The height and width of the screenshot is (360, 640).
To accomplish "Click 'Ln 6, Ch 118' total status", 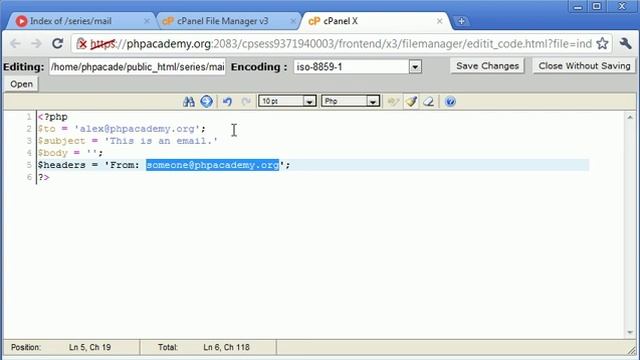I will point(227,347).
